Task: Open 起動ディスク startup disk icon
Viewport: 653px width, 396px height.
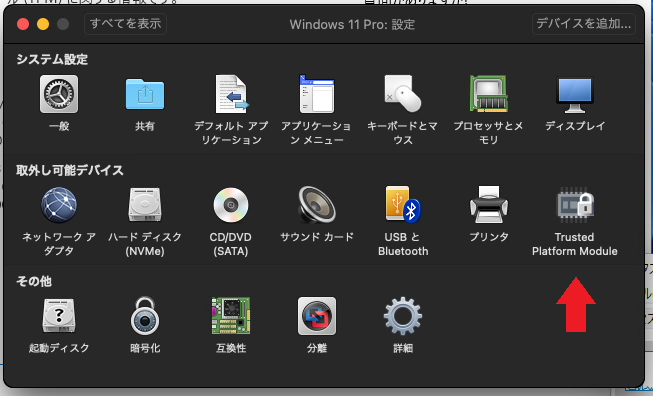Action: pyautogui.click(x=59, y=316)
